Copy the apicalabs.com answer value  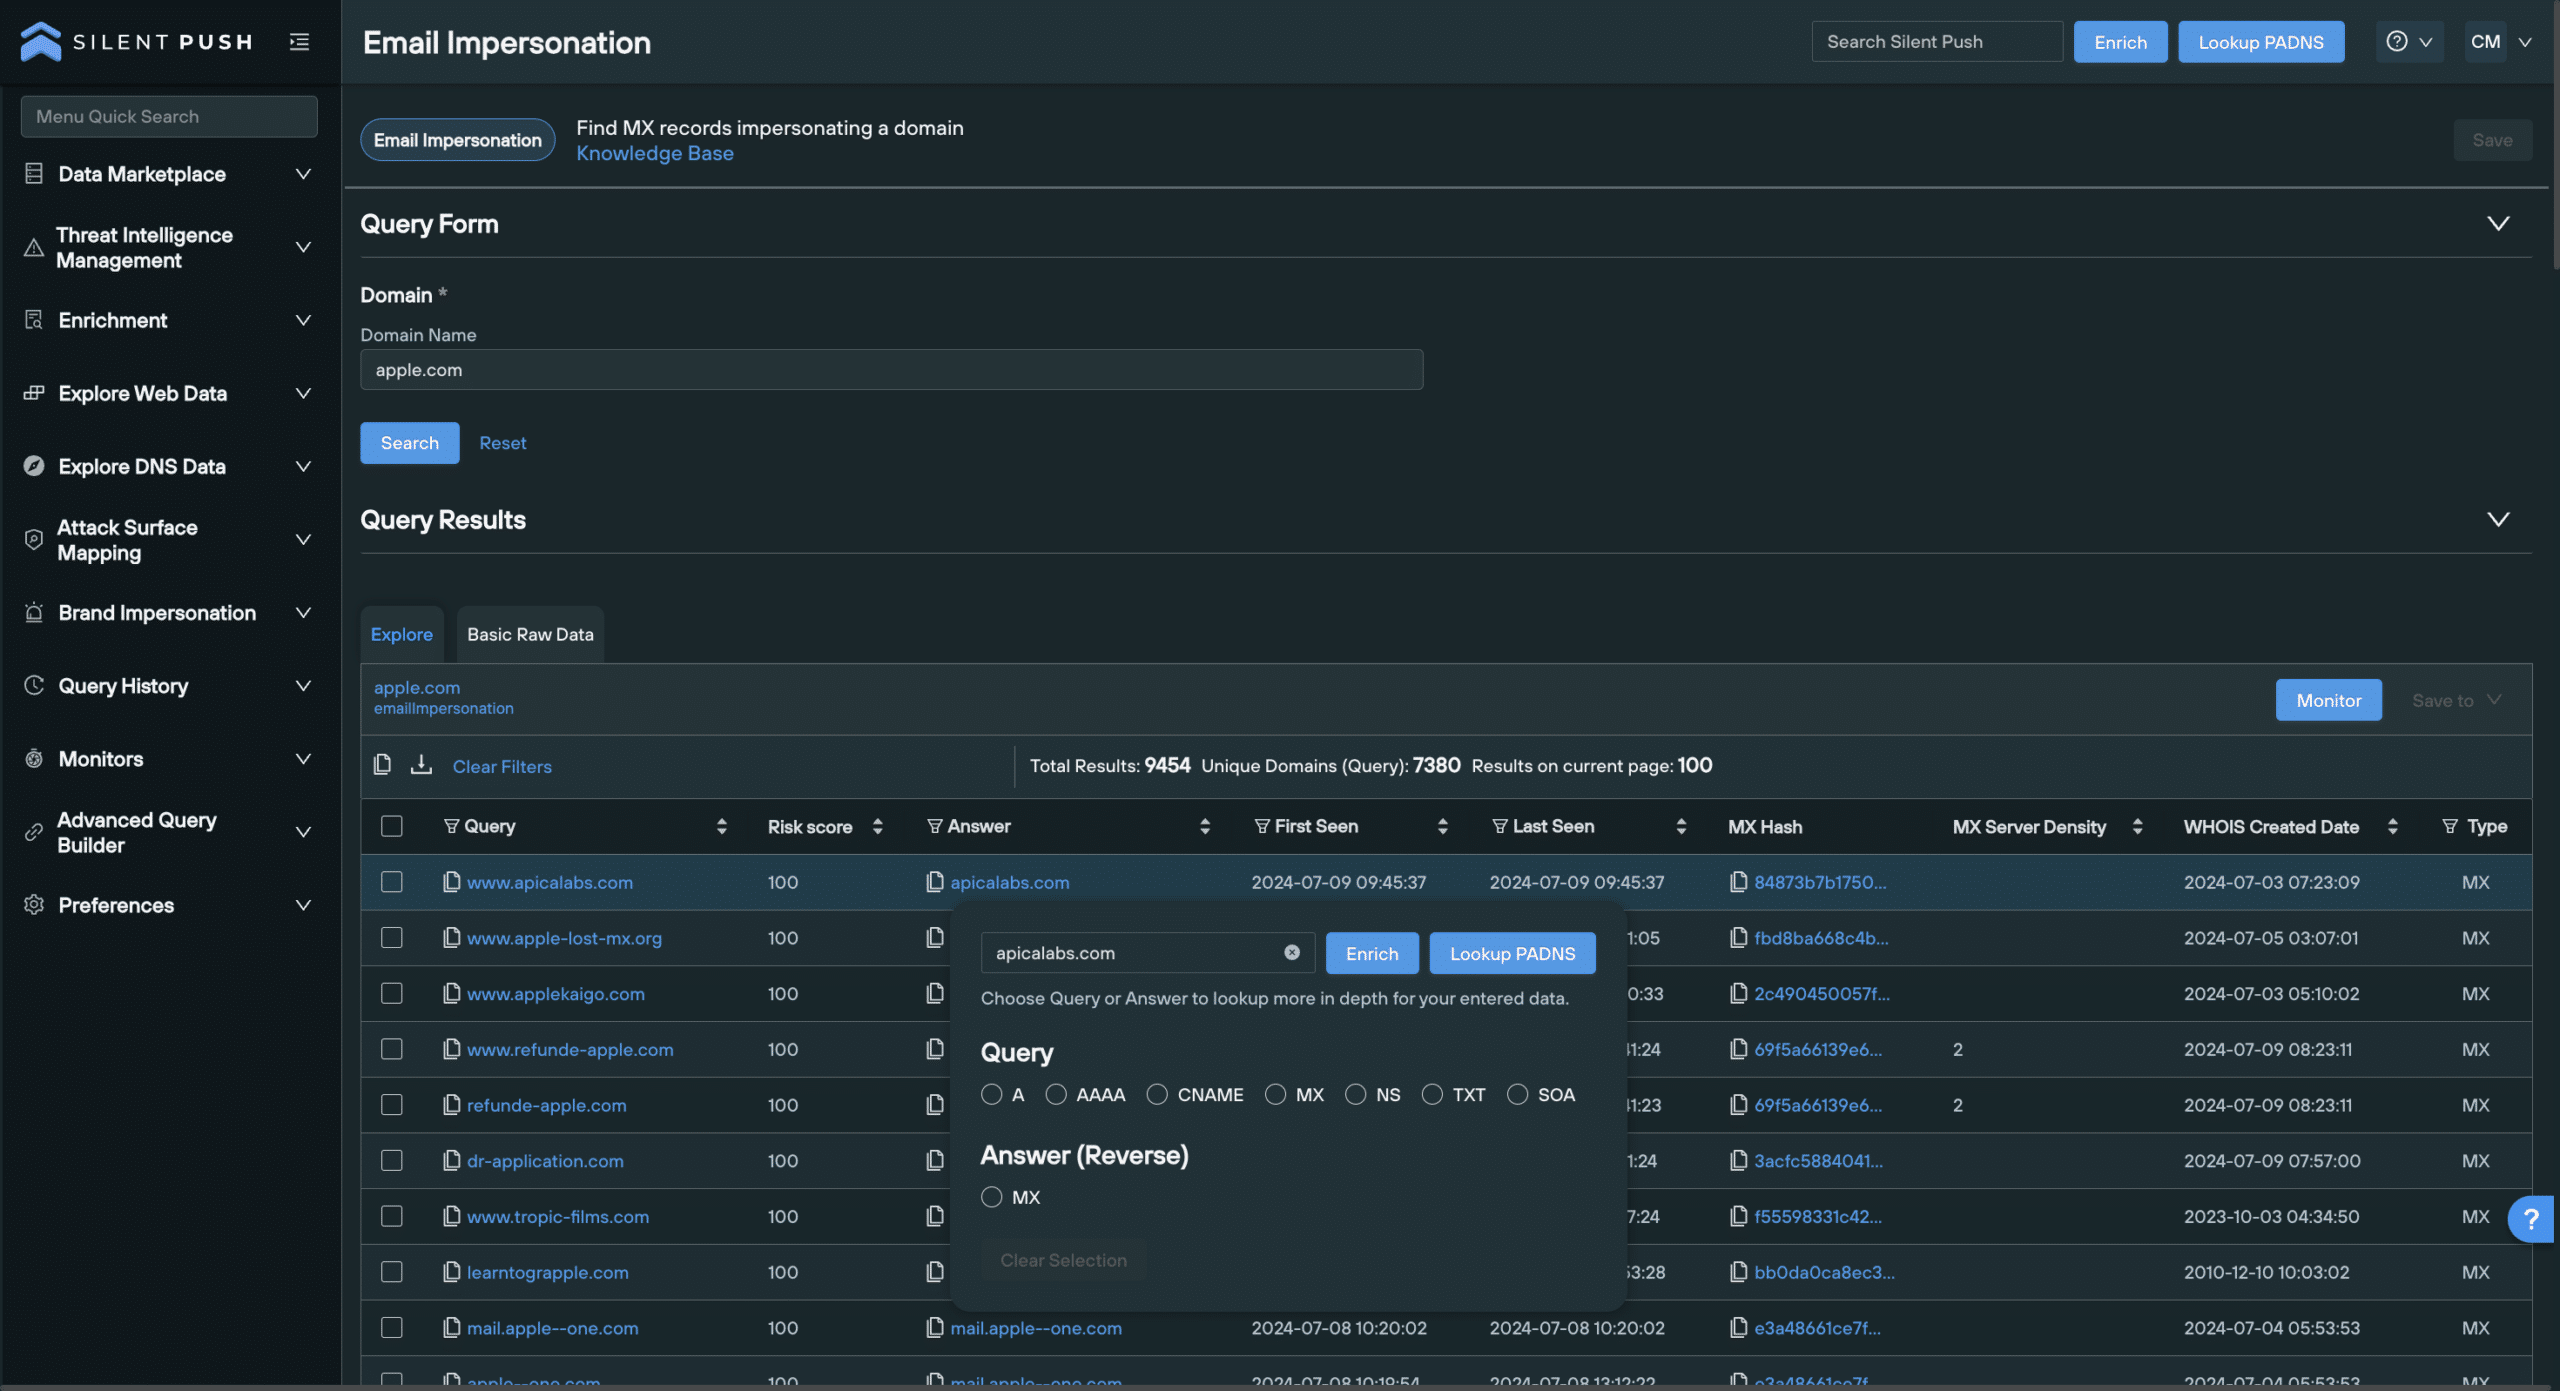tap(935, 882)
